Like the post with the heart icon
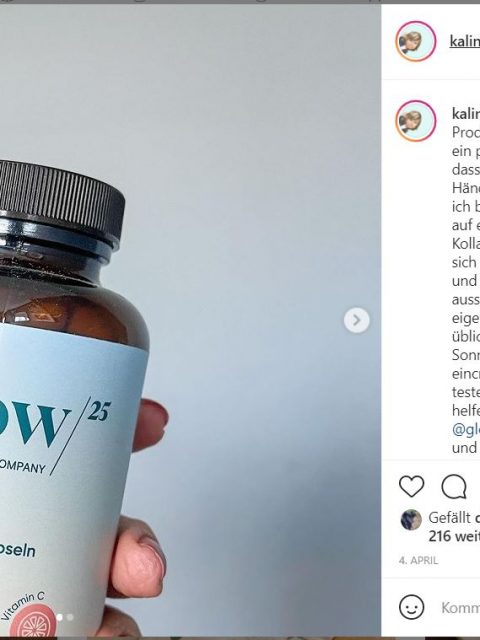This screenshot has width=480, height=640. (x=411, y=486)
